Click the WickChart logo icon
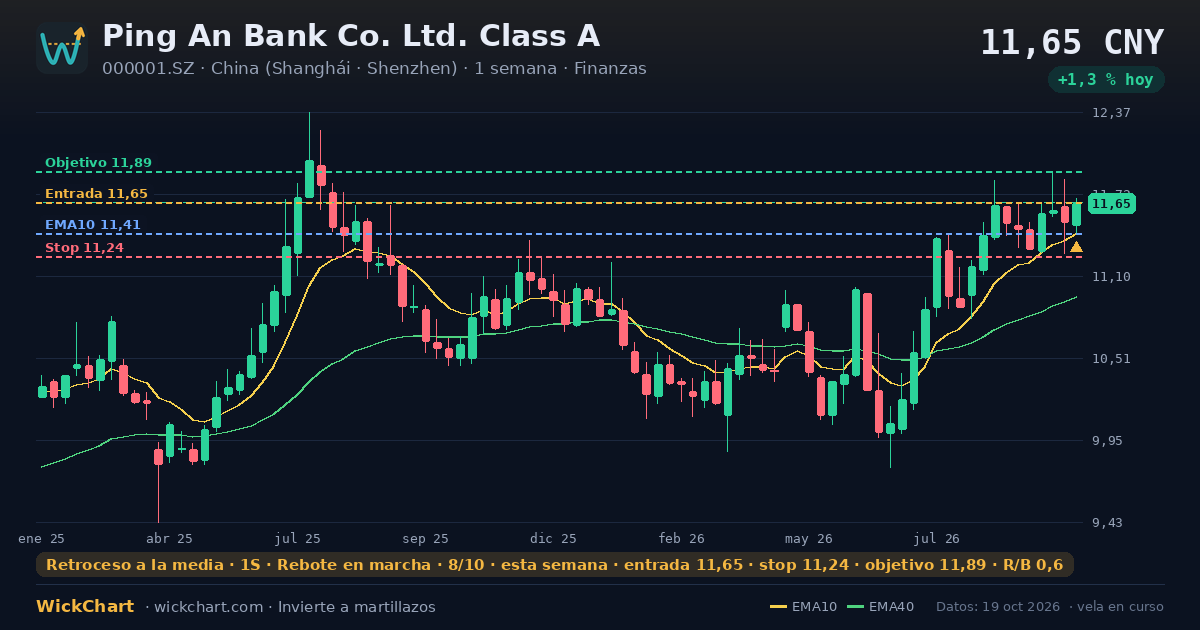 click(62, 48)
